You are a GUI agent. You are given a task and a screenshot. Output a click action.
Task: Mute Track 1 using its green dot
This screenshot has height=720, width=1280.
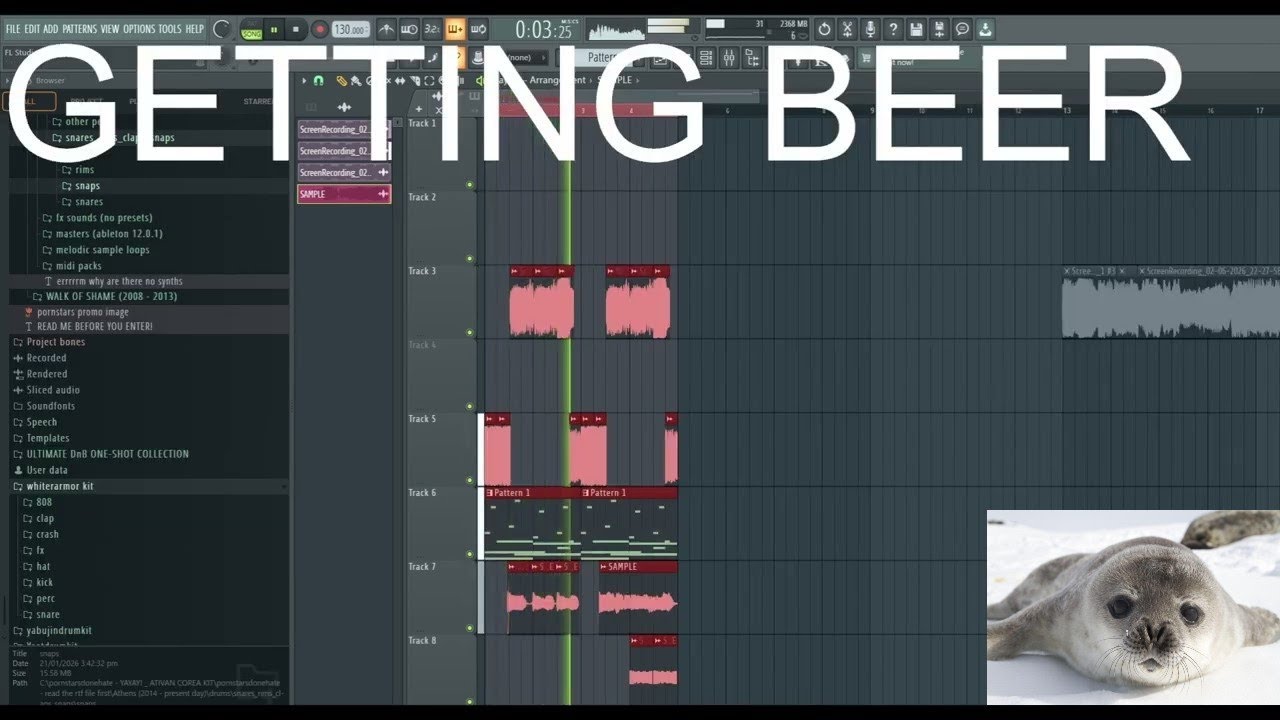[470, 185]
